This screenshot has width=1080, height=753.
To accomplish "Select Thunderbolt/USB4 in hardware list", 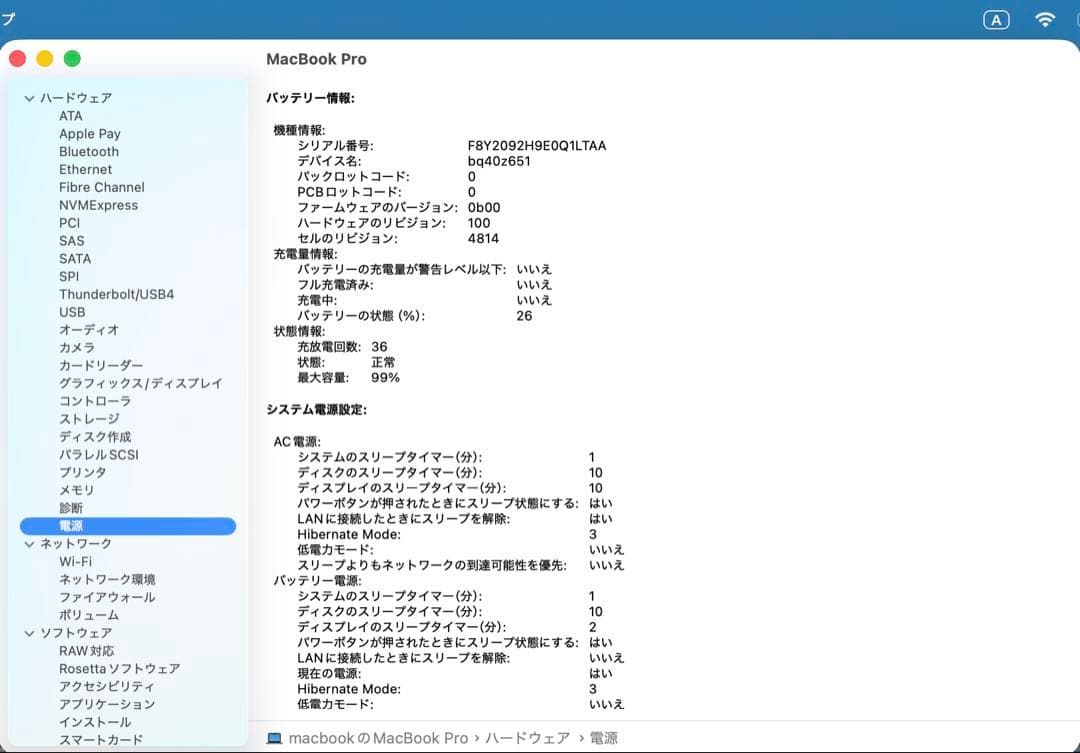I will [x=116, y=294].
